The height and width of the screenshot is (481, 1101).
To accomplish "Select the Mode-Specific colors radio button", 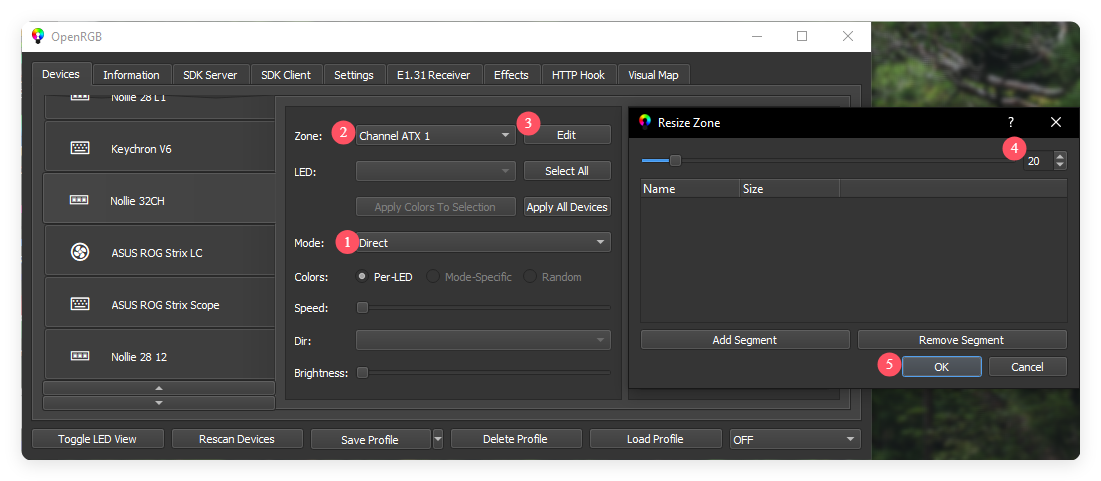I will pyautogui.click(x=433, y=277).
